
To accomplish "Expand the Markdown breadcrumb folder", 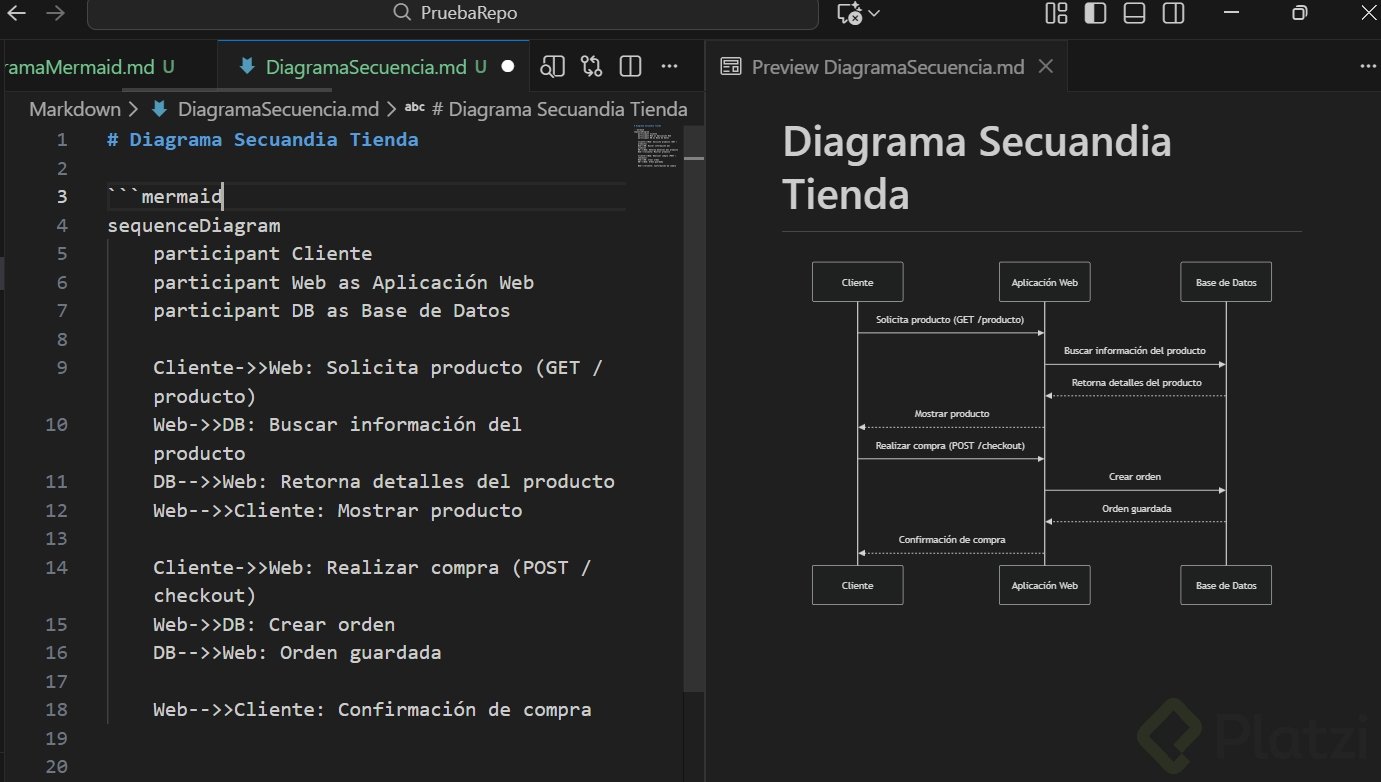I will pos(74,109).
